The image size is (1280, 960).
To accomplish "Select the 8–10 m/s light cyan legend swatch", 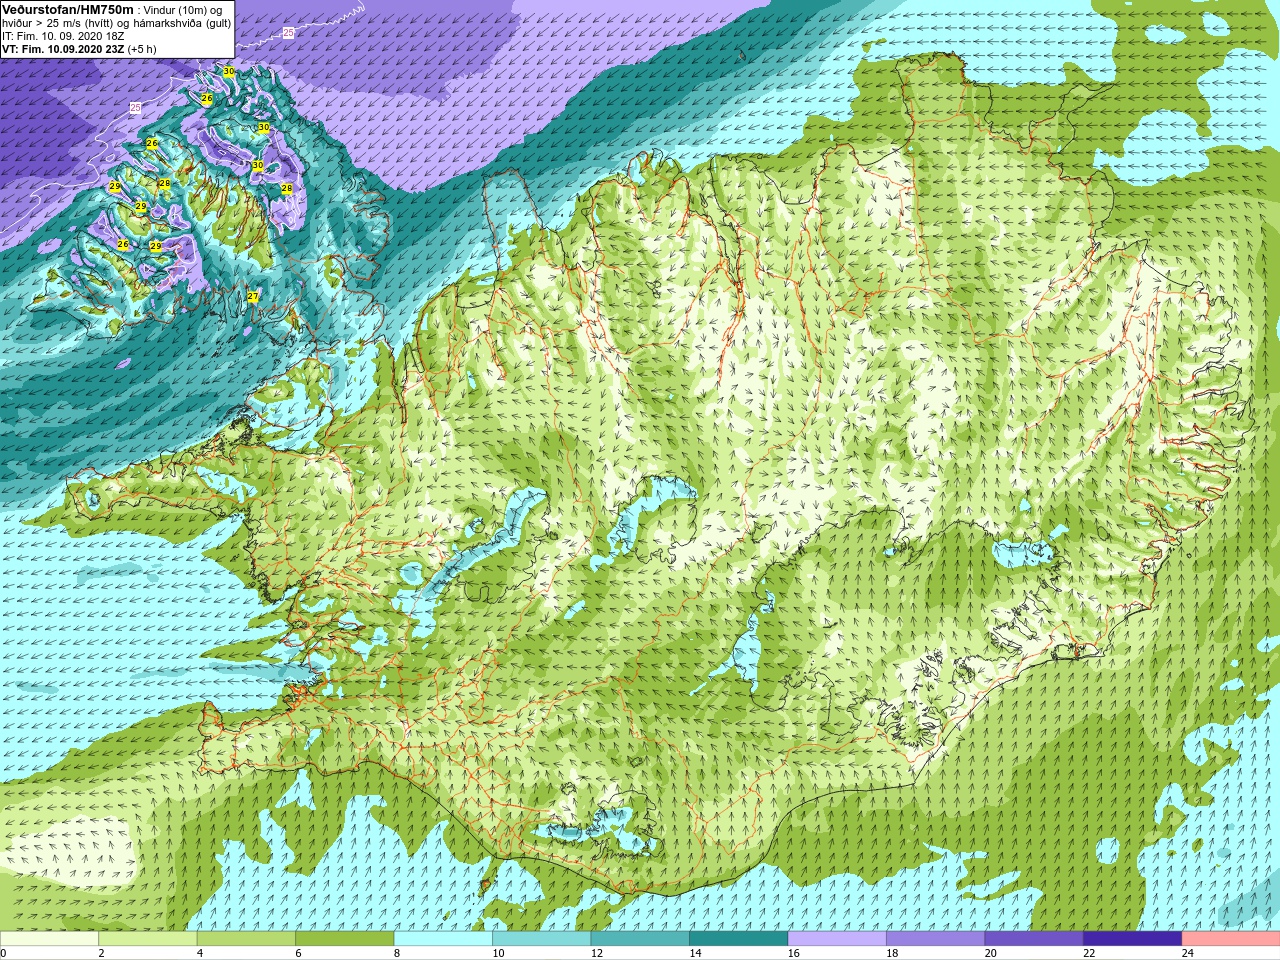I will tap(443, 939).
